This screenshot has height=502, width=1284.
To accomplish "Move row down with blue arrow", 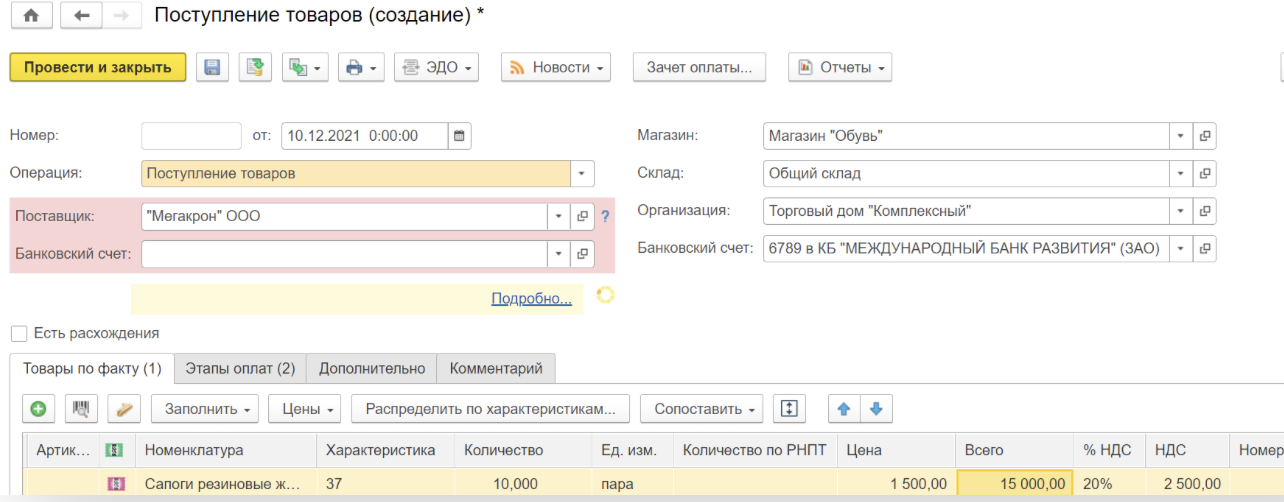I will (x=875, y=408).
